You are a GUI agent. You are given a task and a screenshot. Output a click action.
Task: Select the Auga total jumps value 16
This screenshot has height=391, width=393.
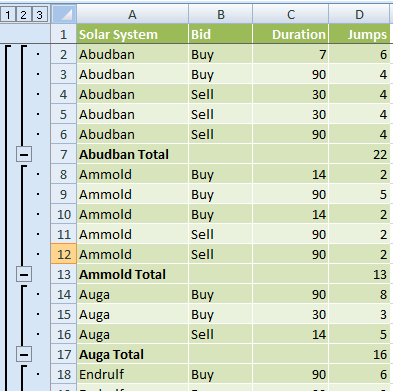(x=359, y=354)
